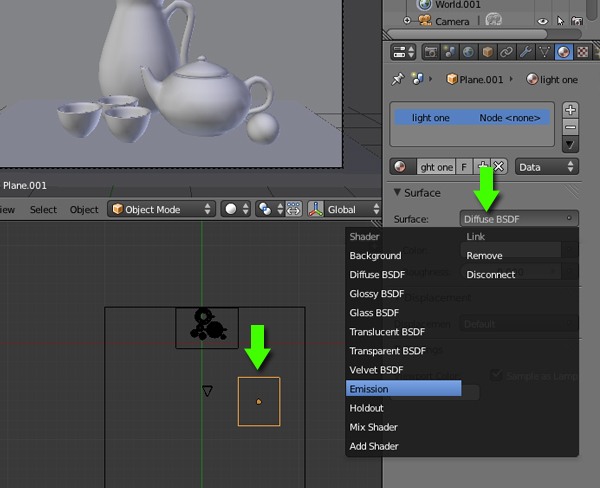Toggle fake user F button

pyautogui.click(x=464, y=167)
